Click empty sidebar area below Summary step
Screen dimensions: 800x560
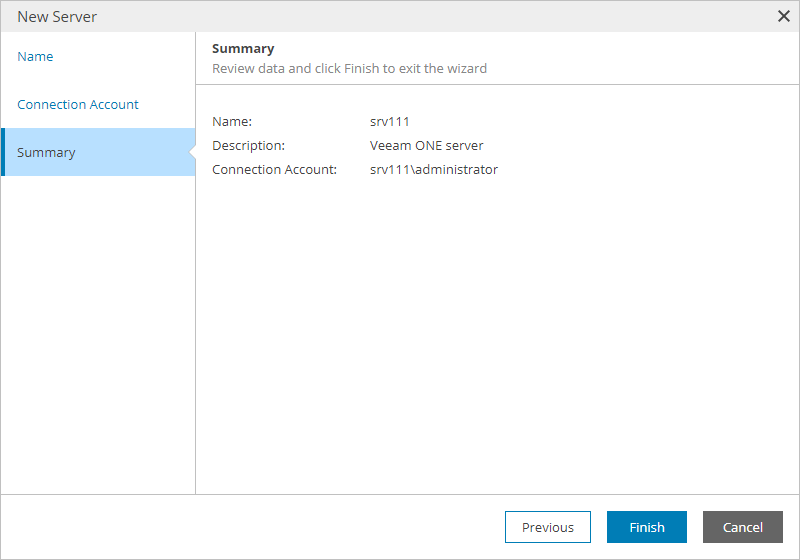click(x=98, y=330)
